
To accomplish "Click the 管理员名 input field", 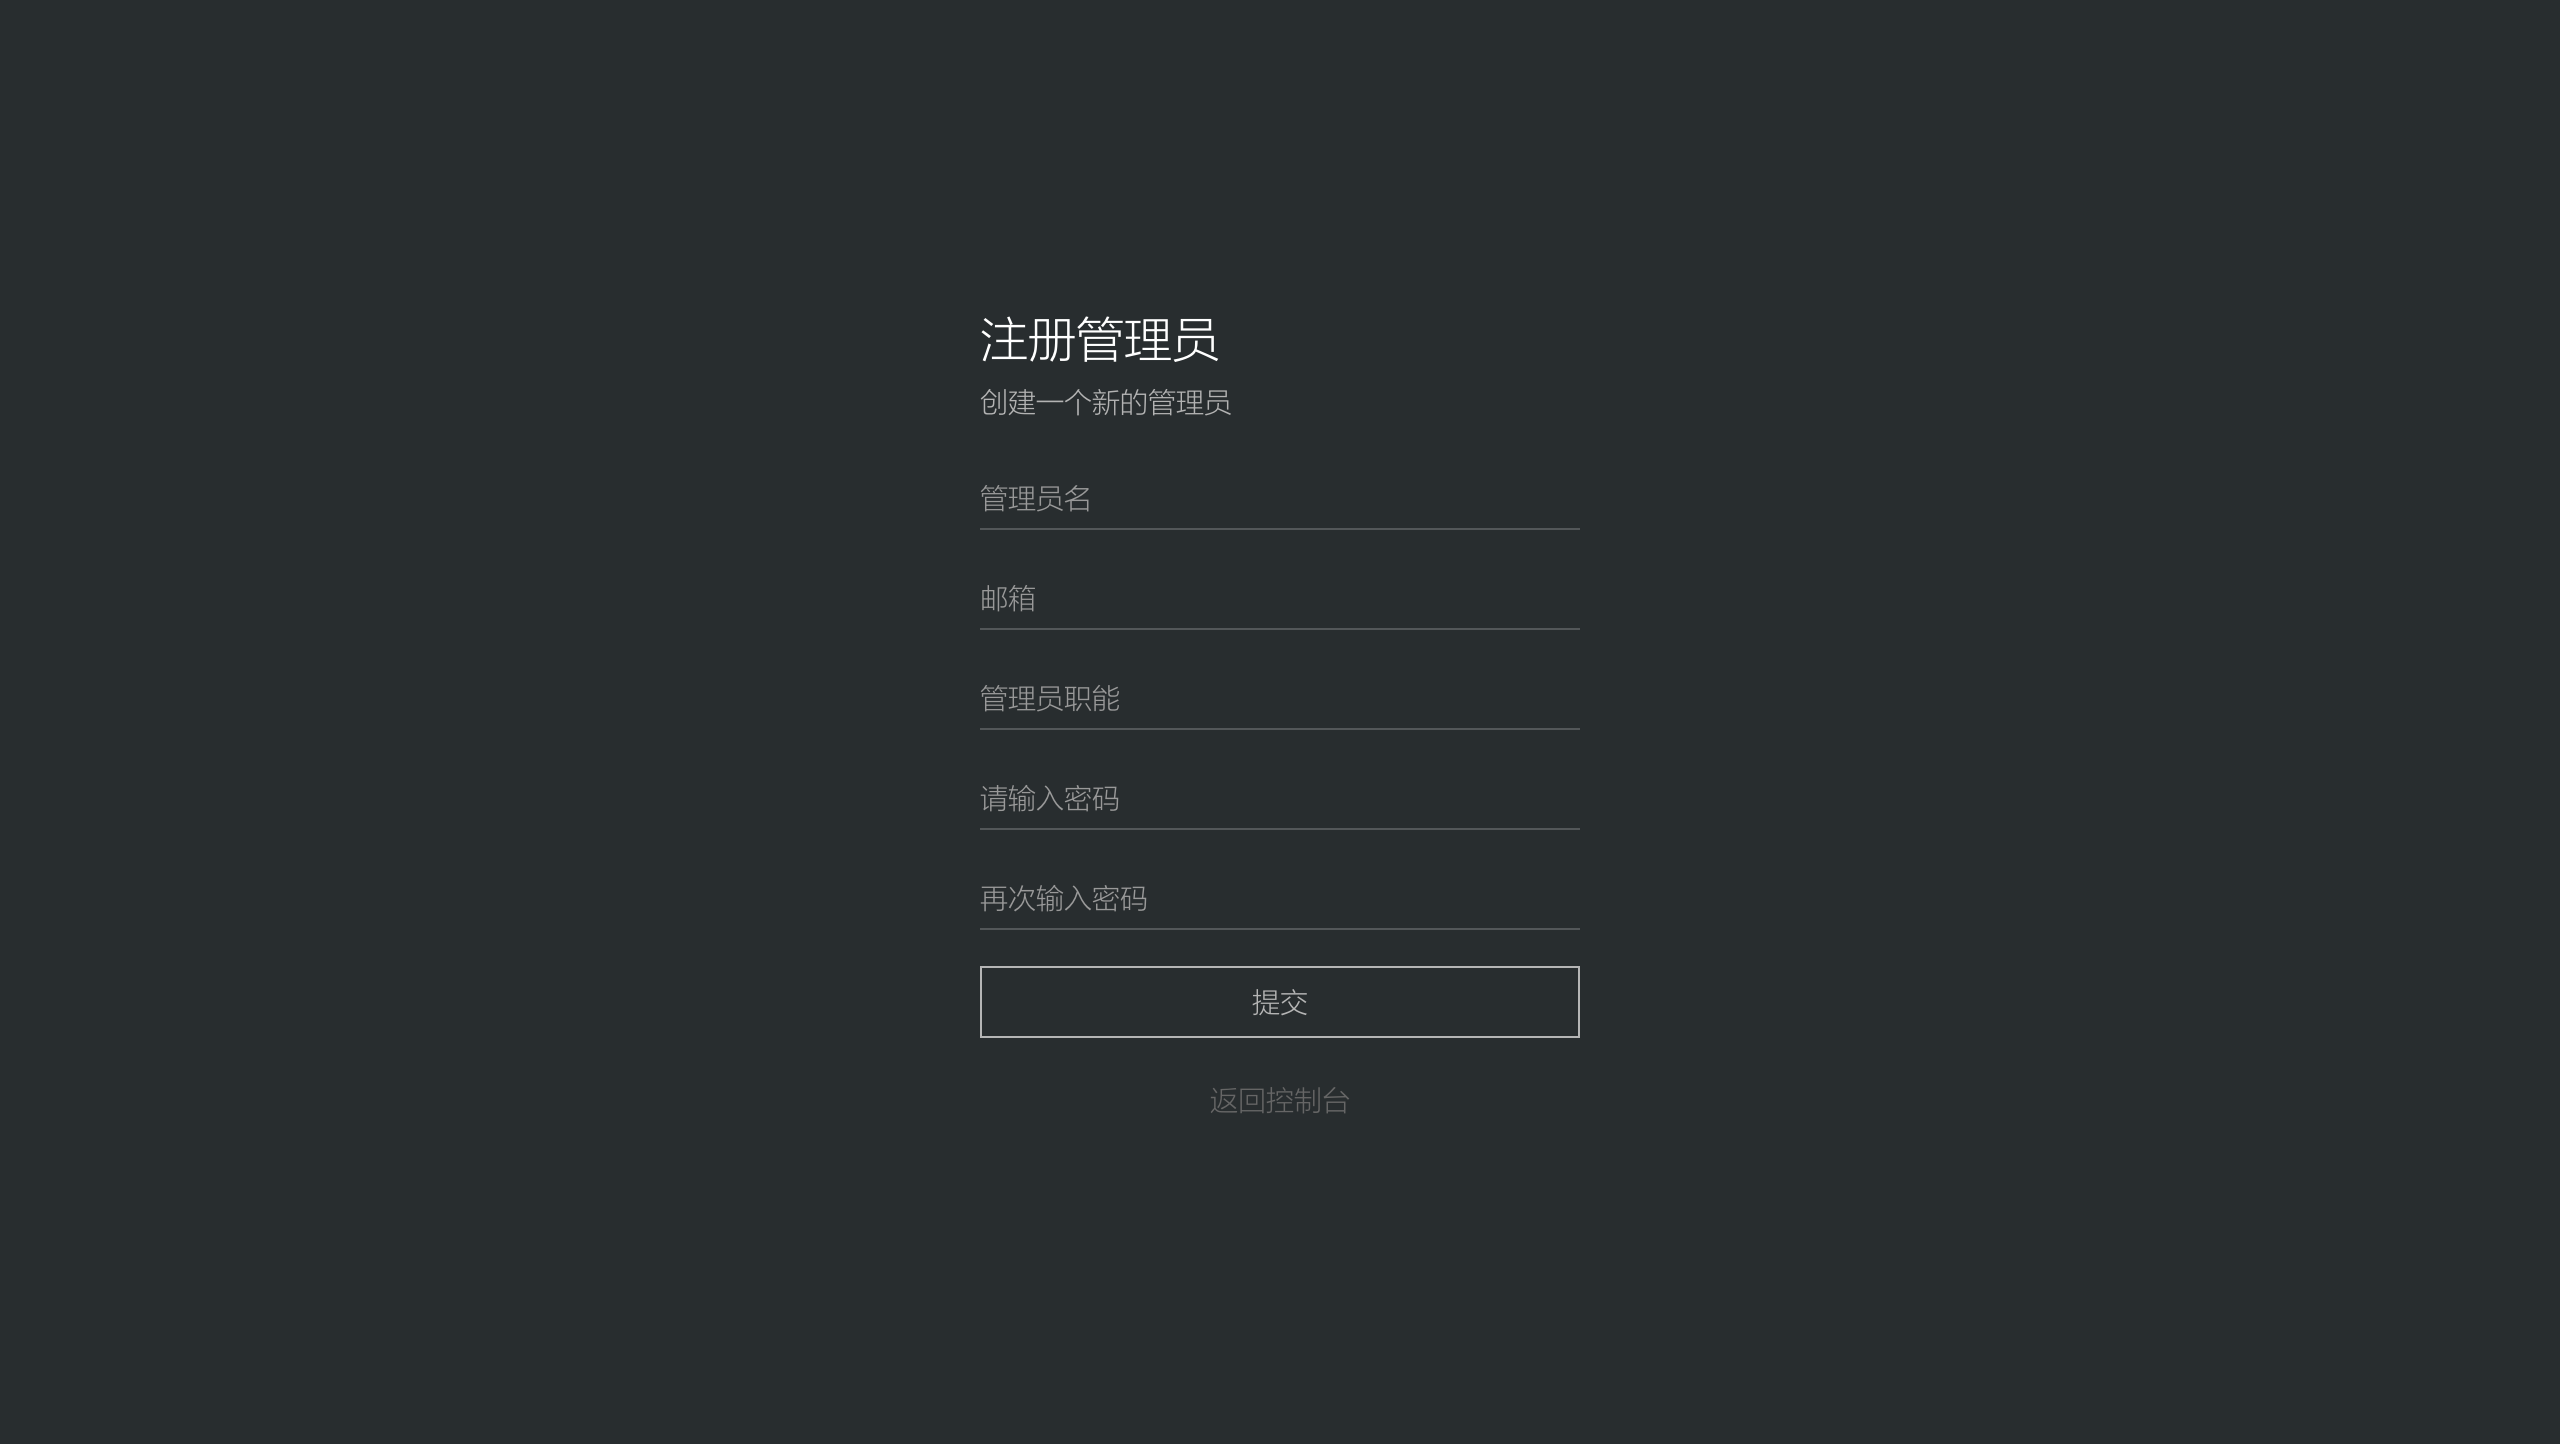I will tap(1279, 499).
